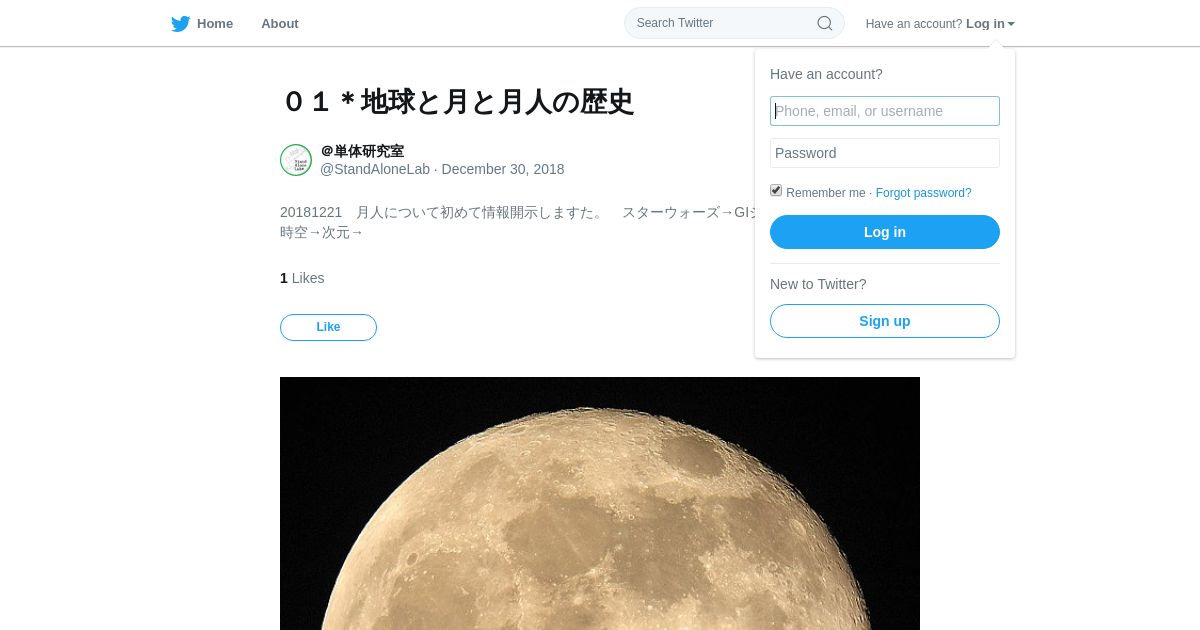Open the @単体研究室 author name
Image resolution: width=1200 pixels, height=630 pixels.
[x=362, y=151]
